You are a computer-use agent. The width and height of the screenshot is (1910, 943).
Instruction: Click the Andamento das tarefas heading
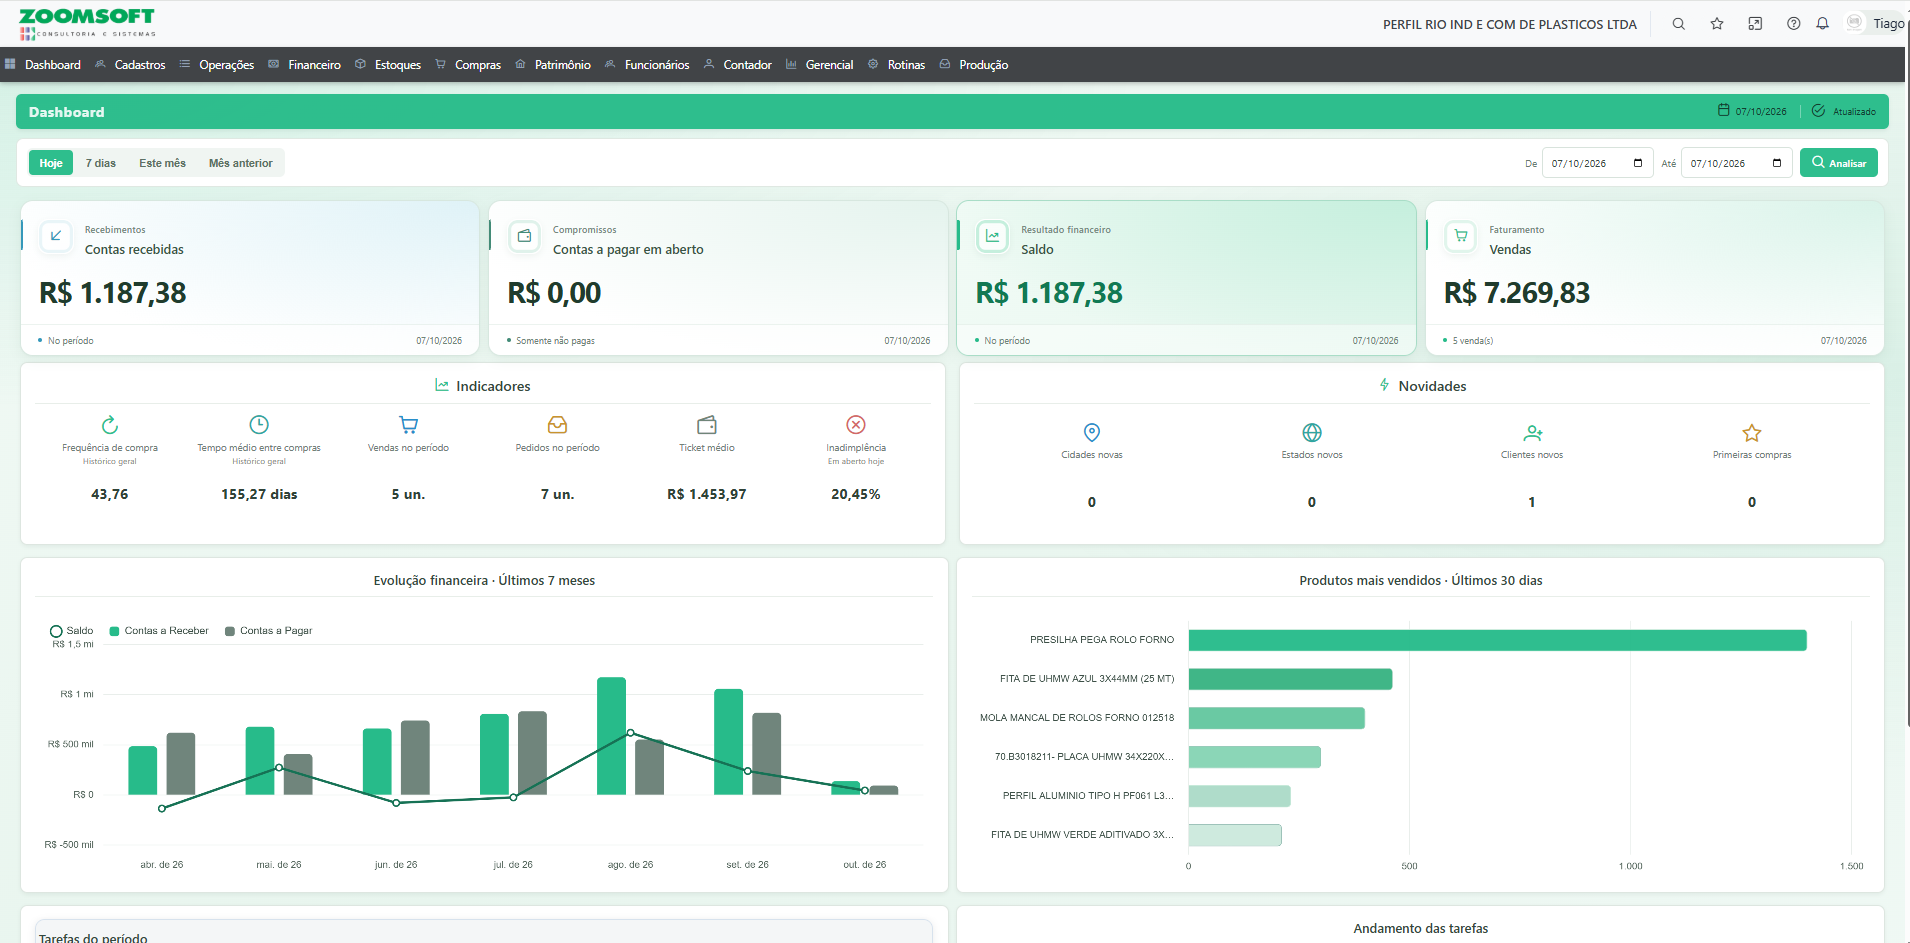[1421, 929]
